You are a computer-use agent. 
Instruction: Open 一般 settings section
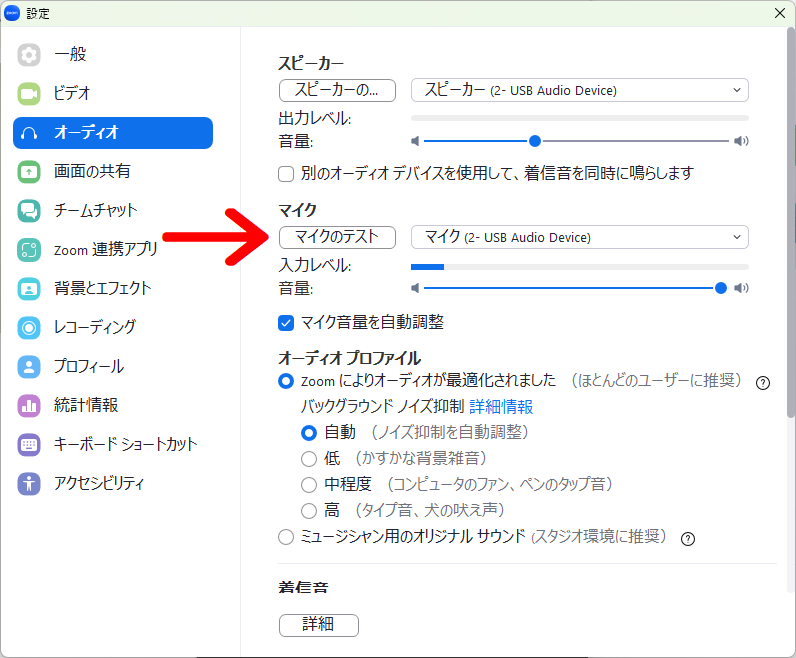click(x=113, y=54)
